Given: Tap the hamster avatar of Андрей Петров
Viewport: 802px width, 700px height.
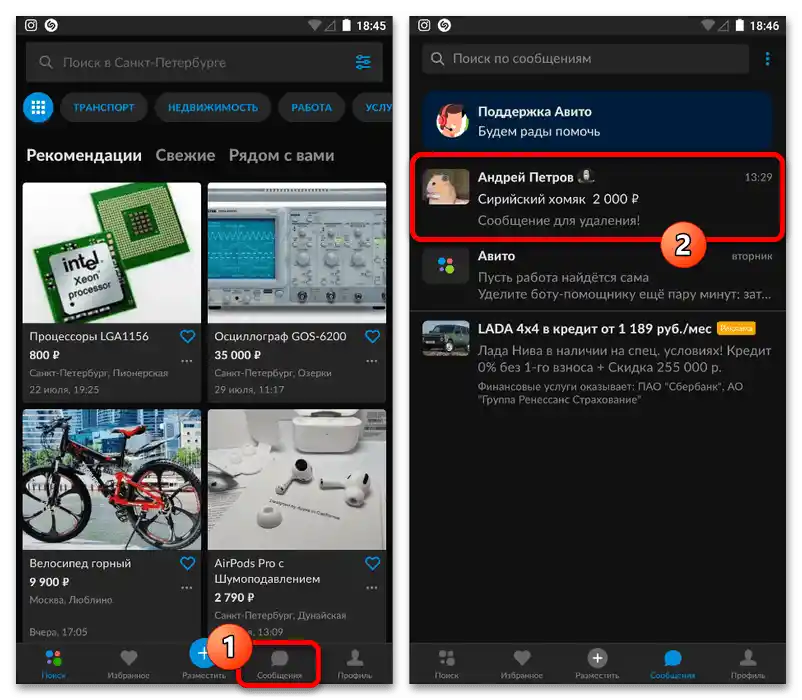Looking at the screenshot, I should (446, 187).
